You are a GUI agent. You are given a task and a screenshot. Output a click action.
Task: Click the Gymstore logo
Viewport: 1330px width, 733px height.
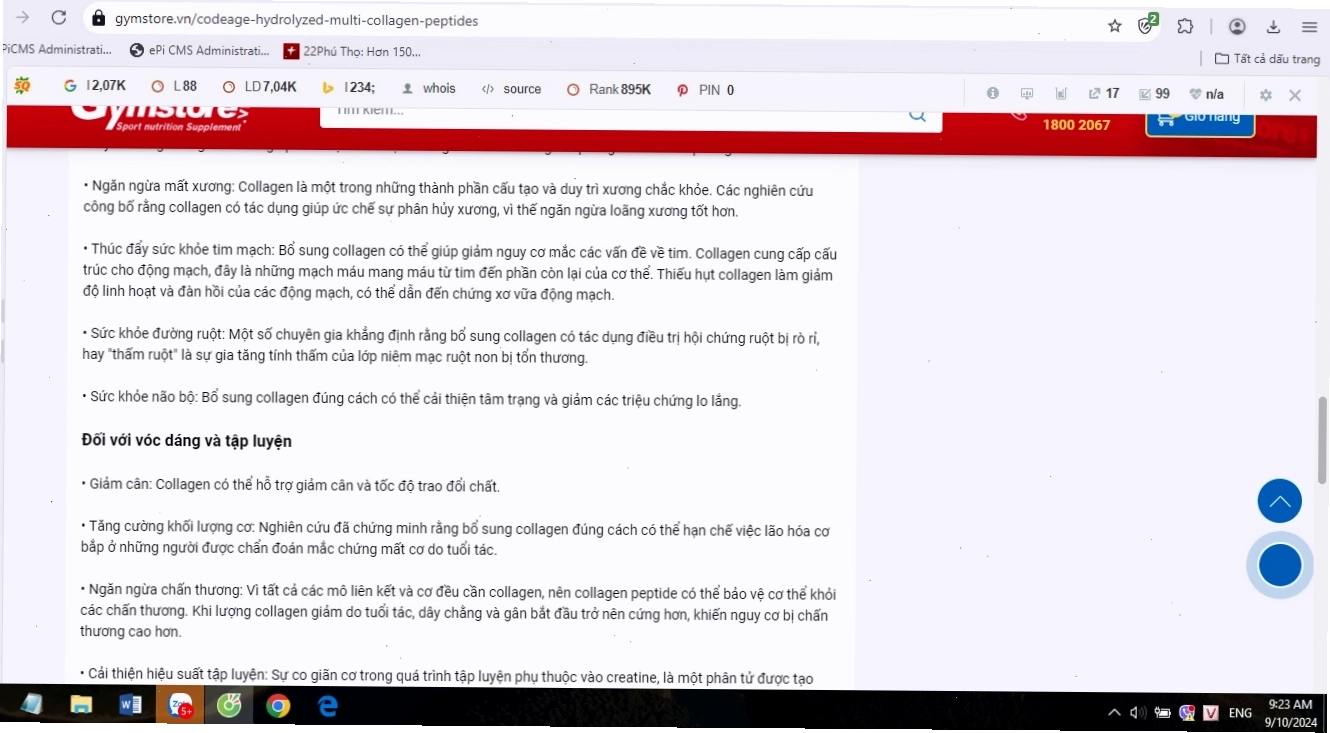click(158, 116)
